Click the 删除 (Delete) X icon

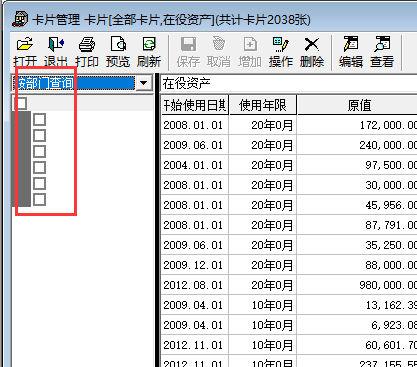click(x=312, y=44)
